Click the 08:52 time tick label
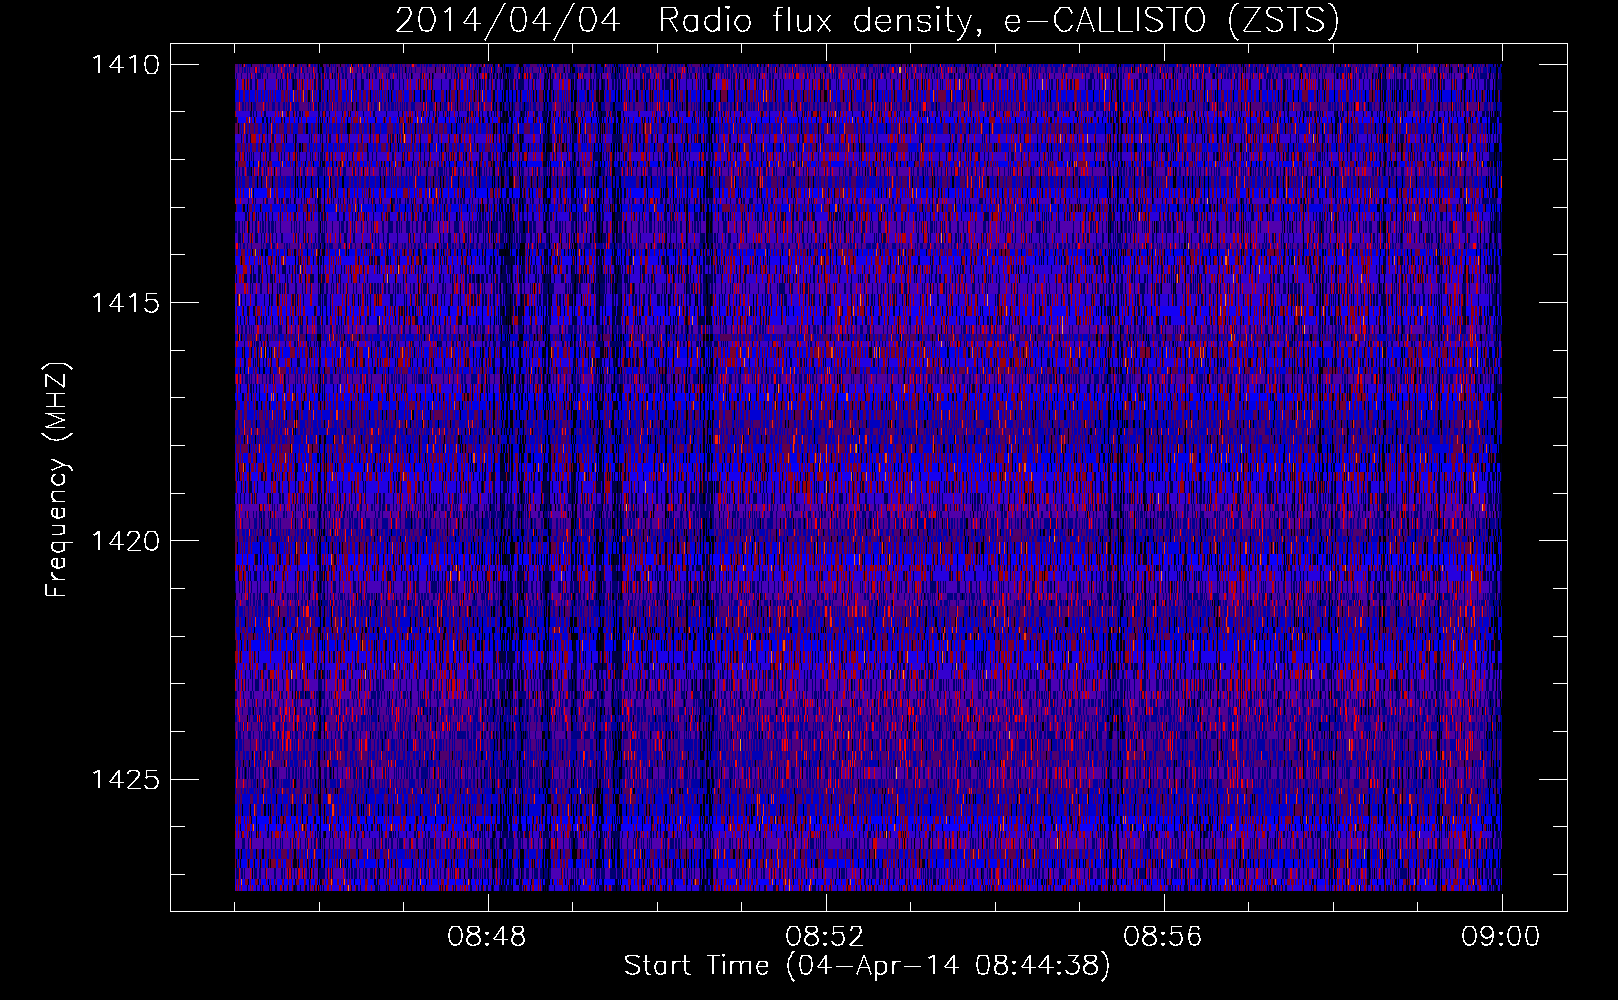 click(824, 937)
